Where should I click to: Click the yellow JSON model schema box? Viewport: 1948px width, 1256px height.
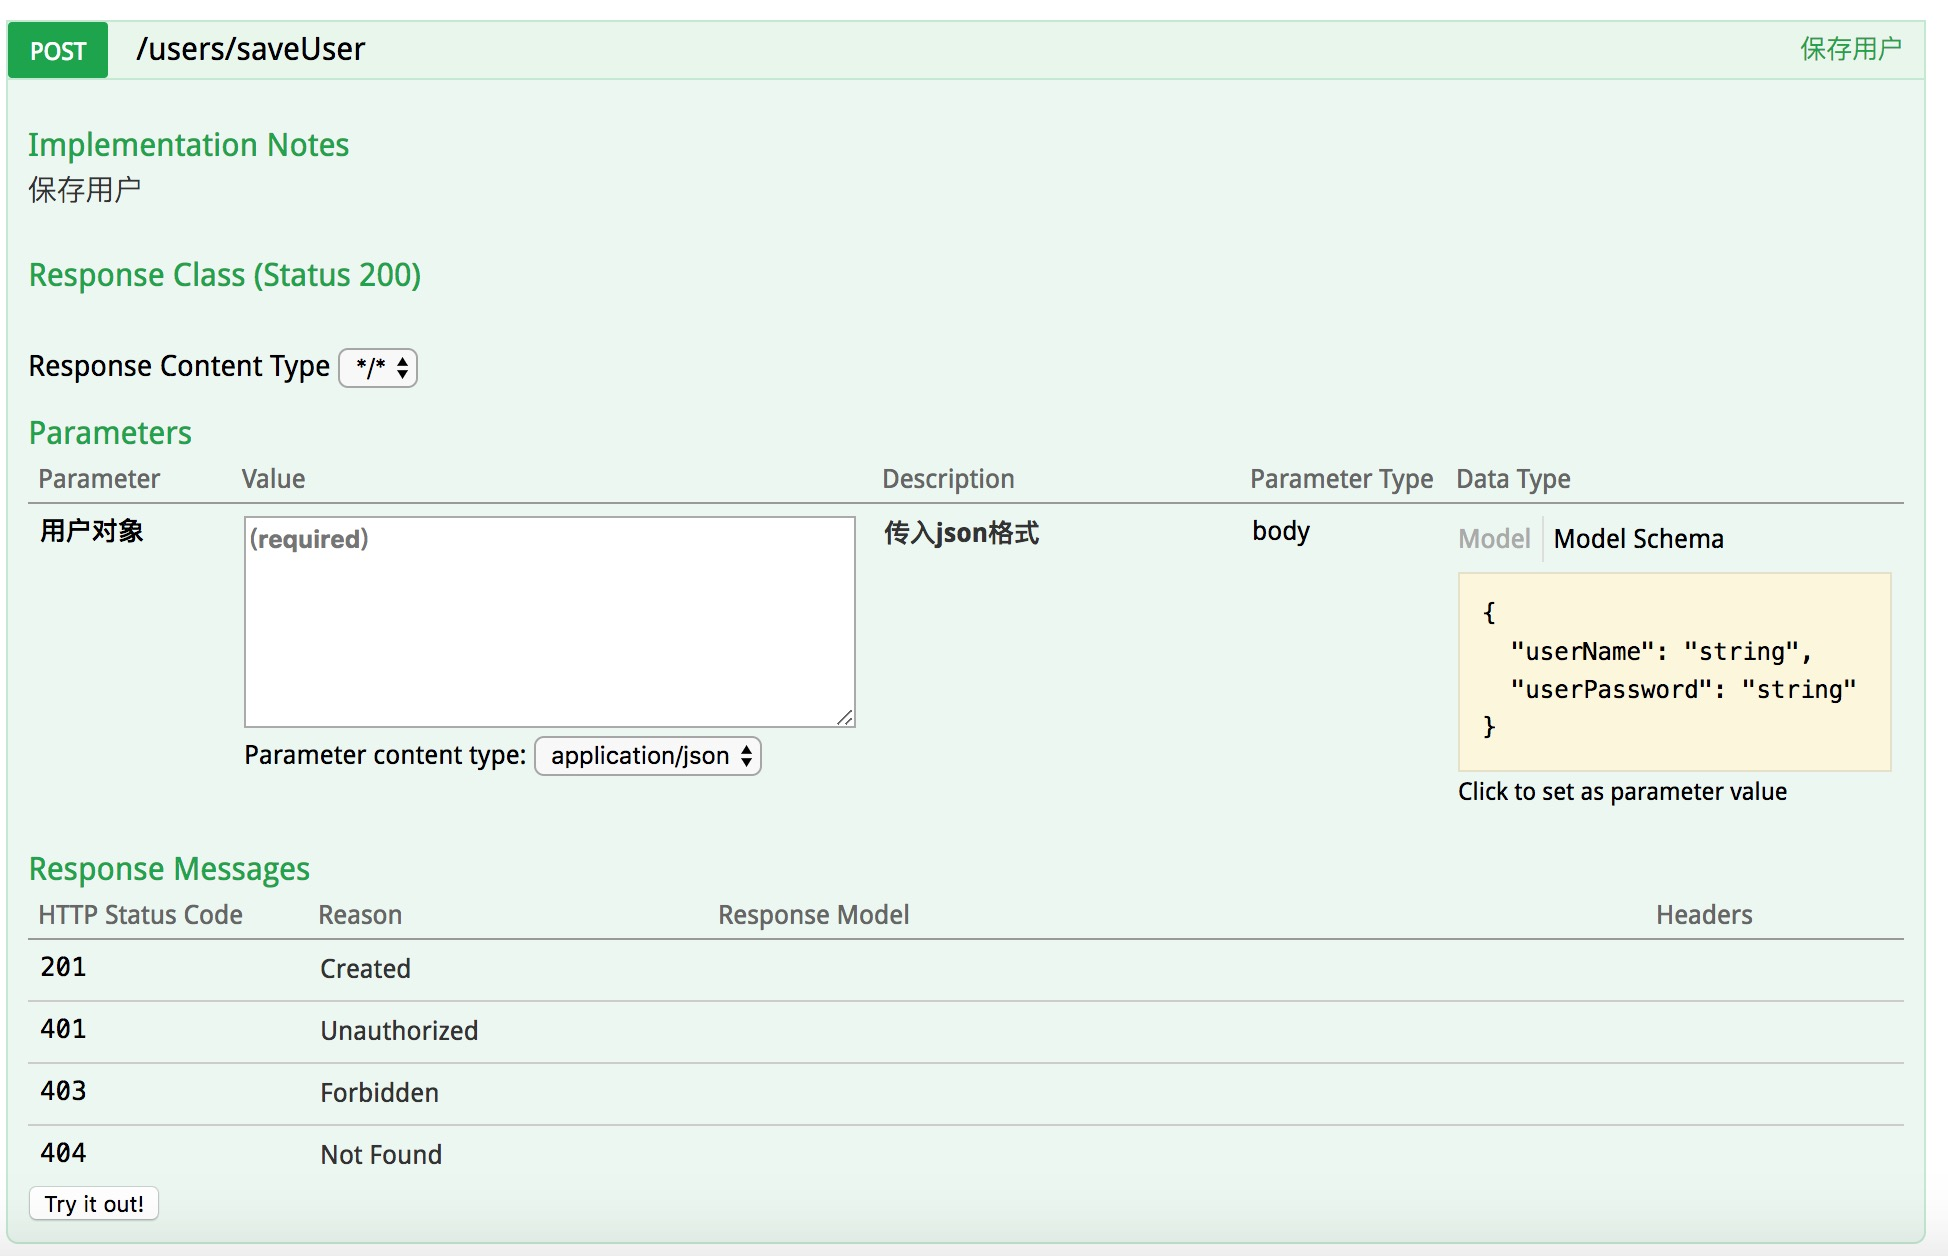pyautogui.click(x=1674, y=671)
